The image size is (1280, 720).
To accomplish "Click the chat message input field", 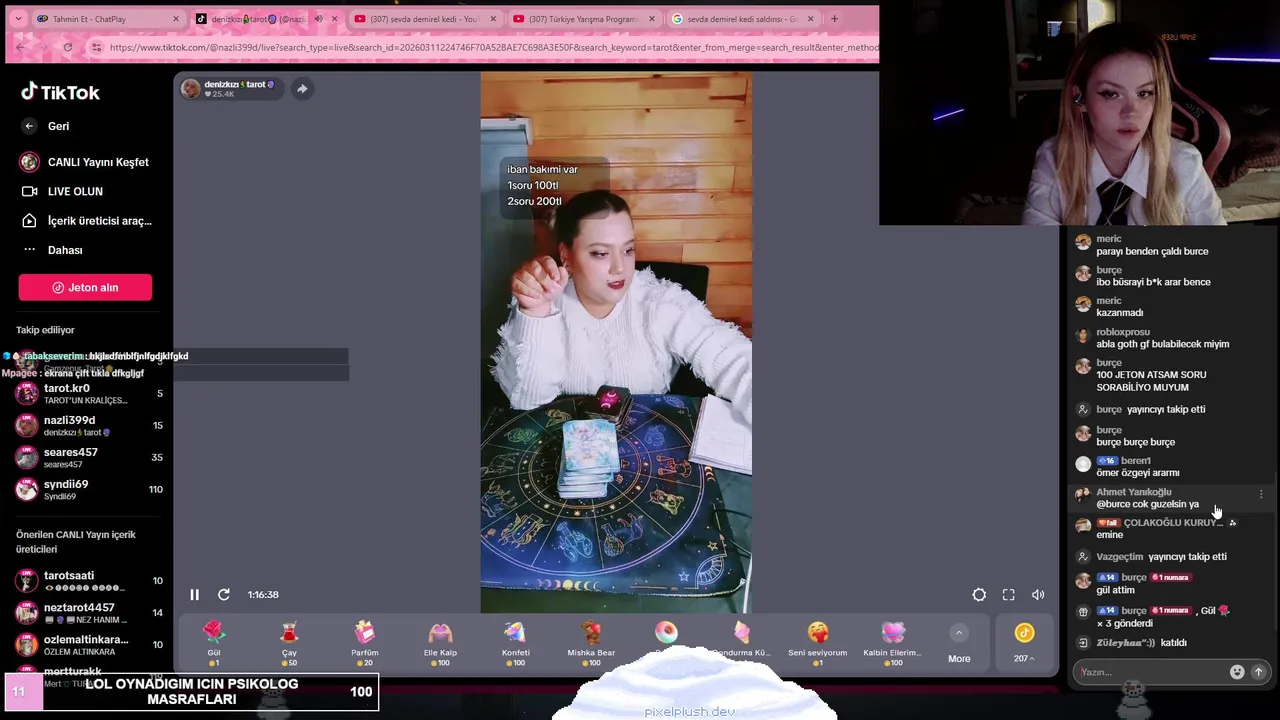I will [x=1152, y=672].
